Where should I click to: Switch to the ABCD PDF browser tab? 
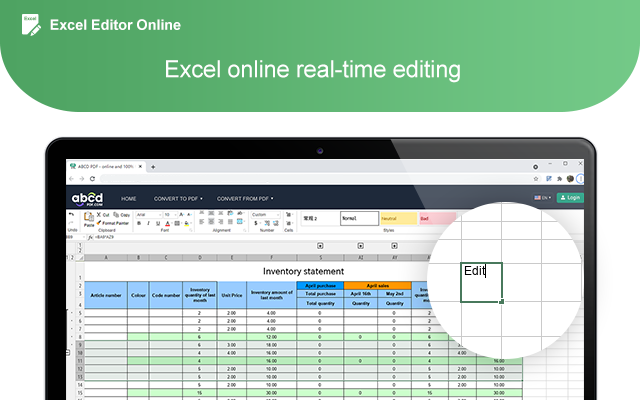click(105, 167)
